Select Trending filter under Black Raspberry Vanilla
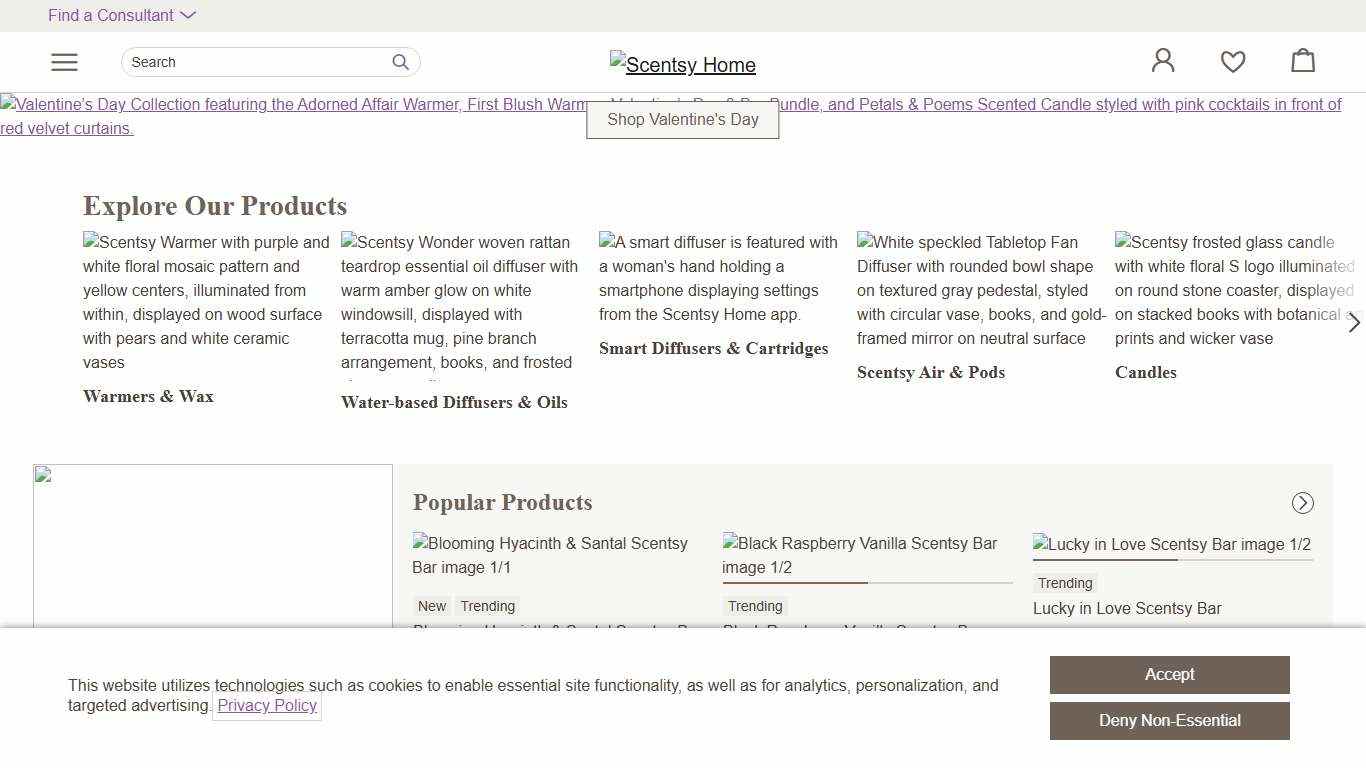This screenshot has height=768, width=1366. [x=755, y=606]
